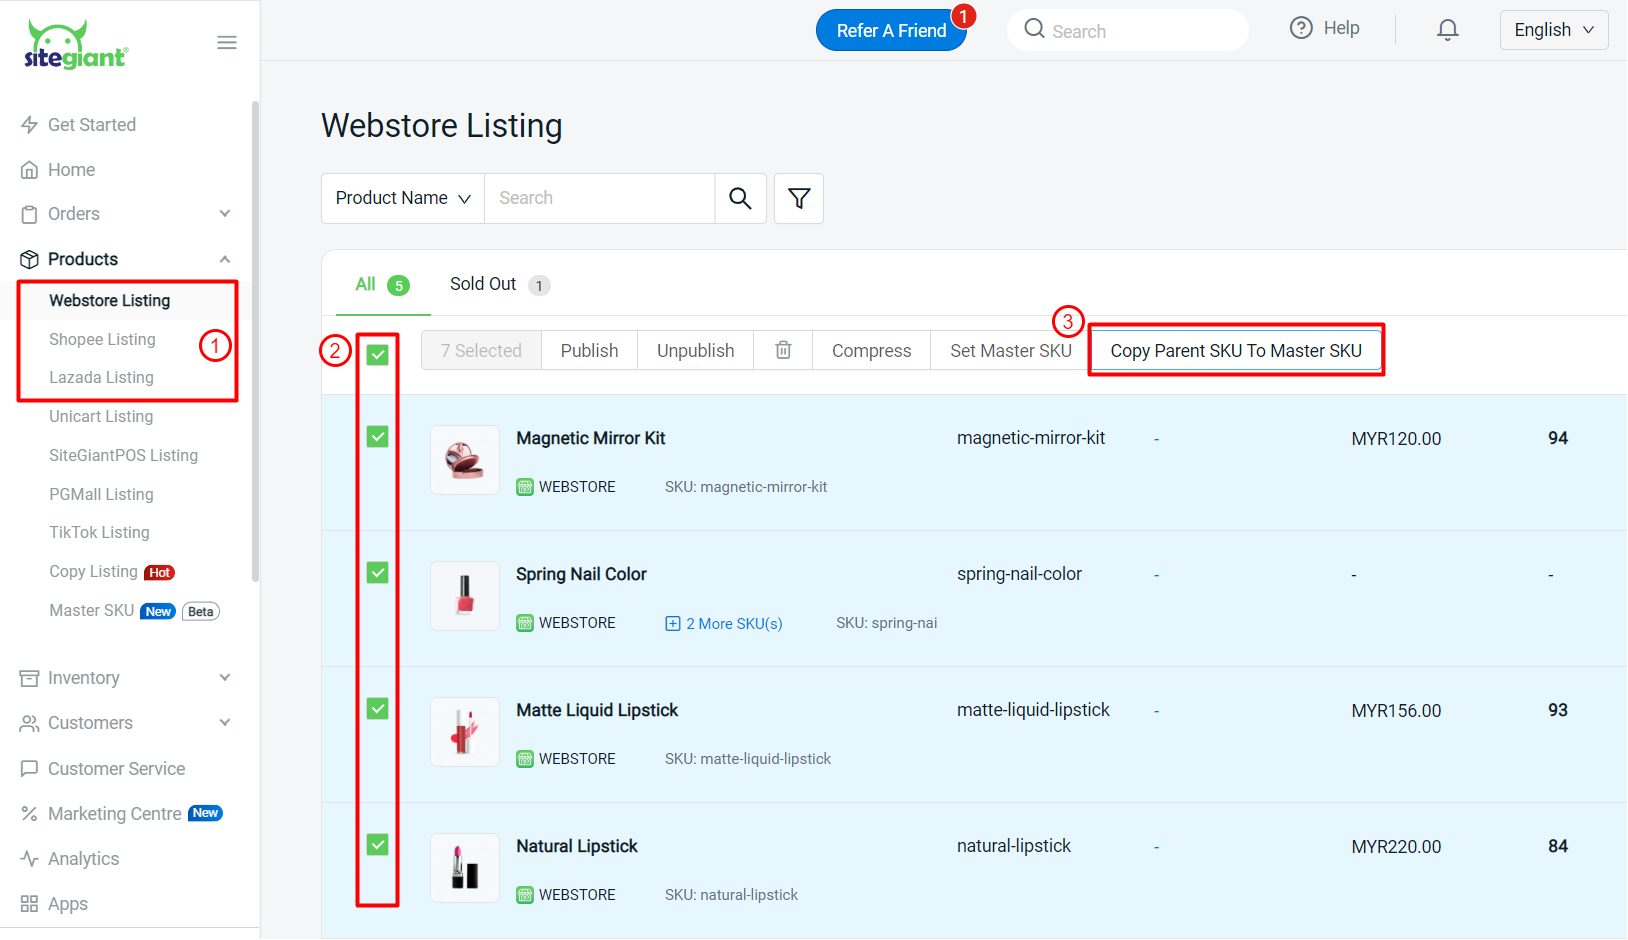The width and height of the screenshot is (1628, 940).
Task: Uncheck the Magnetic Mirror Kit checkbox
Action: point(377,436)
